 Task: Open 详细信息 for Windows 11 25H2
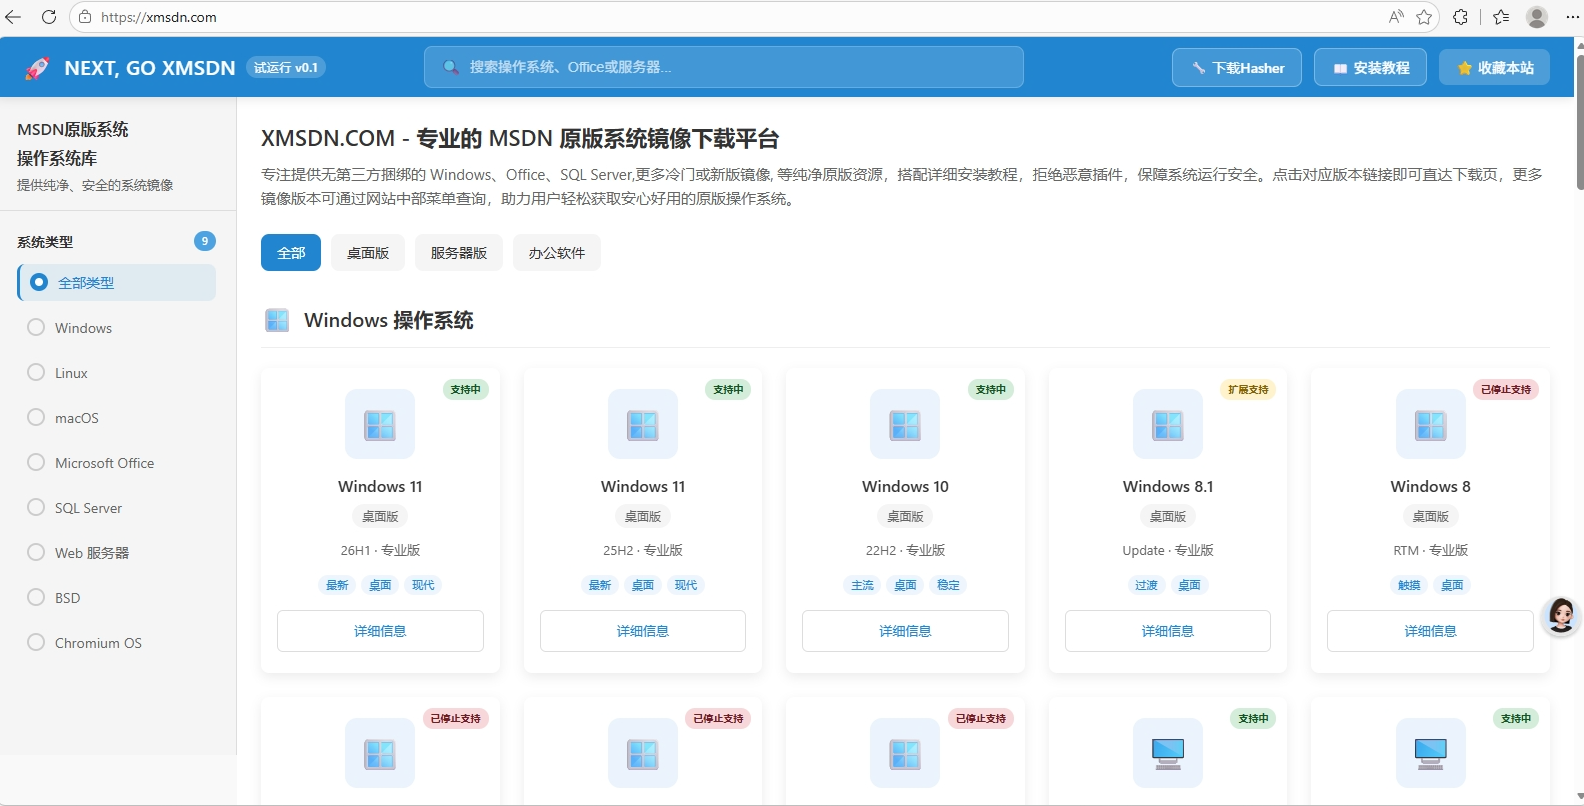click(643, 631)
